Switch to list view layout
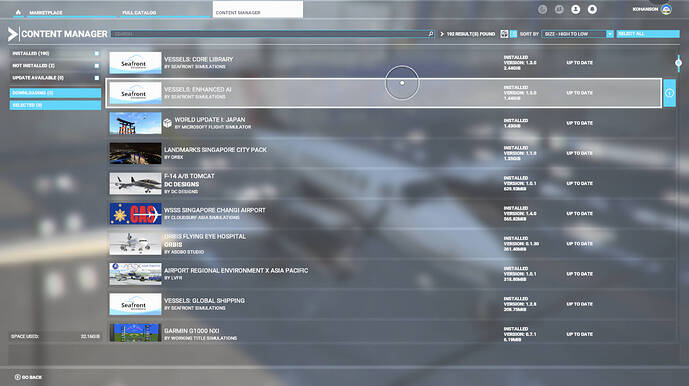 point(513,34)
